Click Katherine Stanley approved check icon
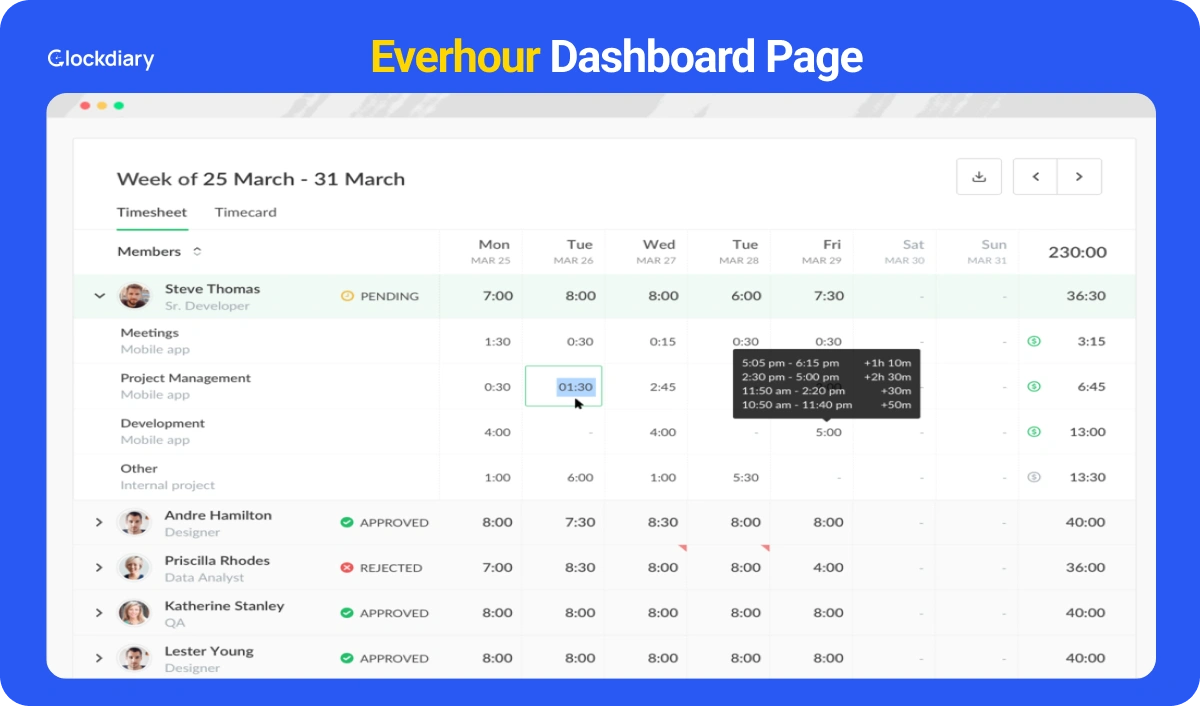Image resolution: width=1200 pixels, height=706 pixels. [x=347, y=613]
